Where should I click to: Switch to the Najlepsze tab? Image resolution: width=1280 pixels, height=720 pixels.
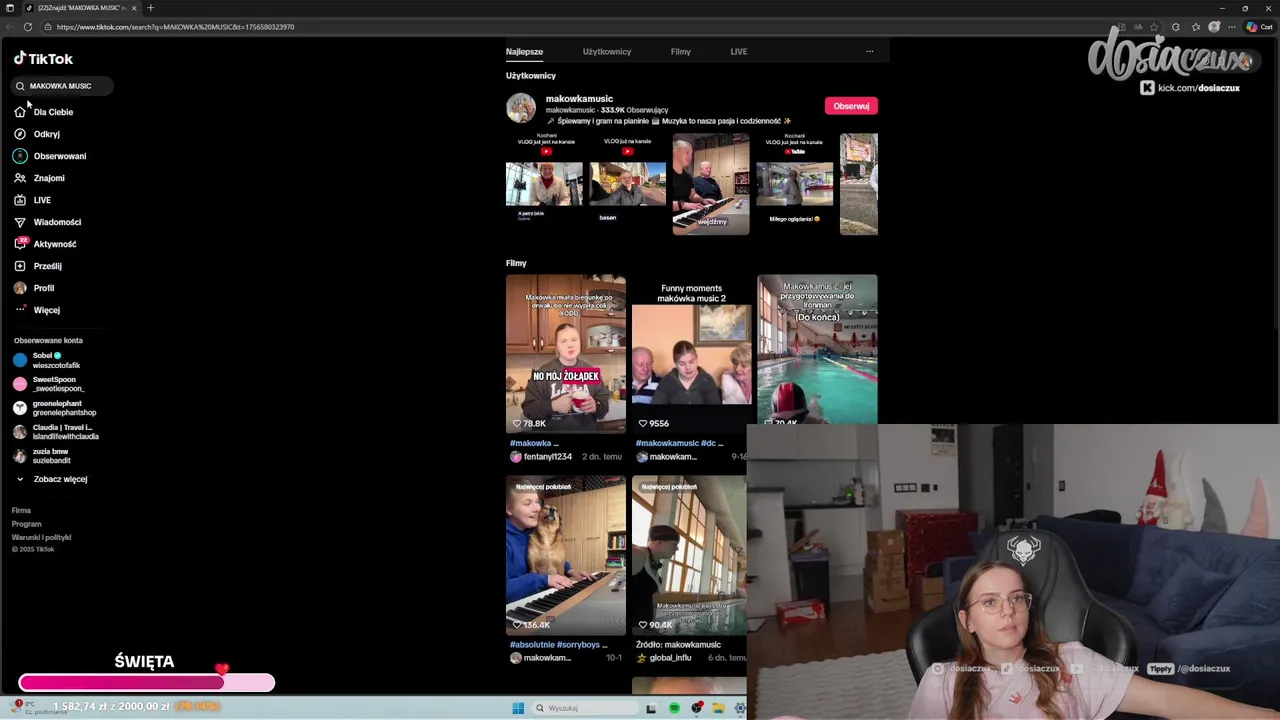tap(524, 51)
